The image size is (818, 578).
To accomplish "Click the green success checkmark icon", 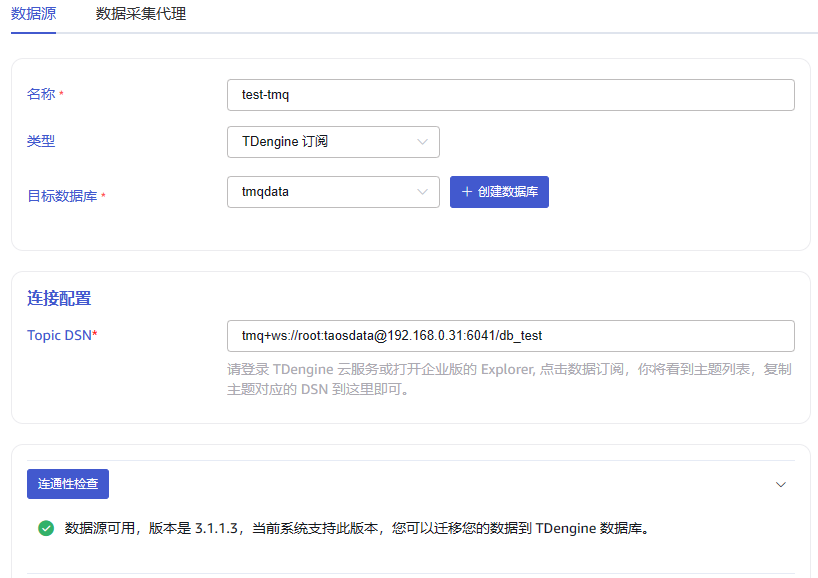I will (x=46, y=528).
